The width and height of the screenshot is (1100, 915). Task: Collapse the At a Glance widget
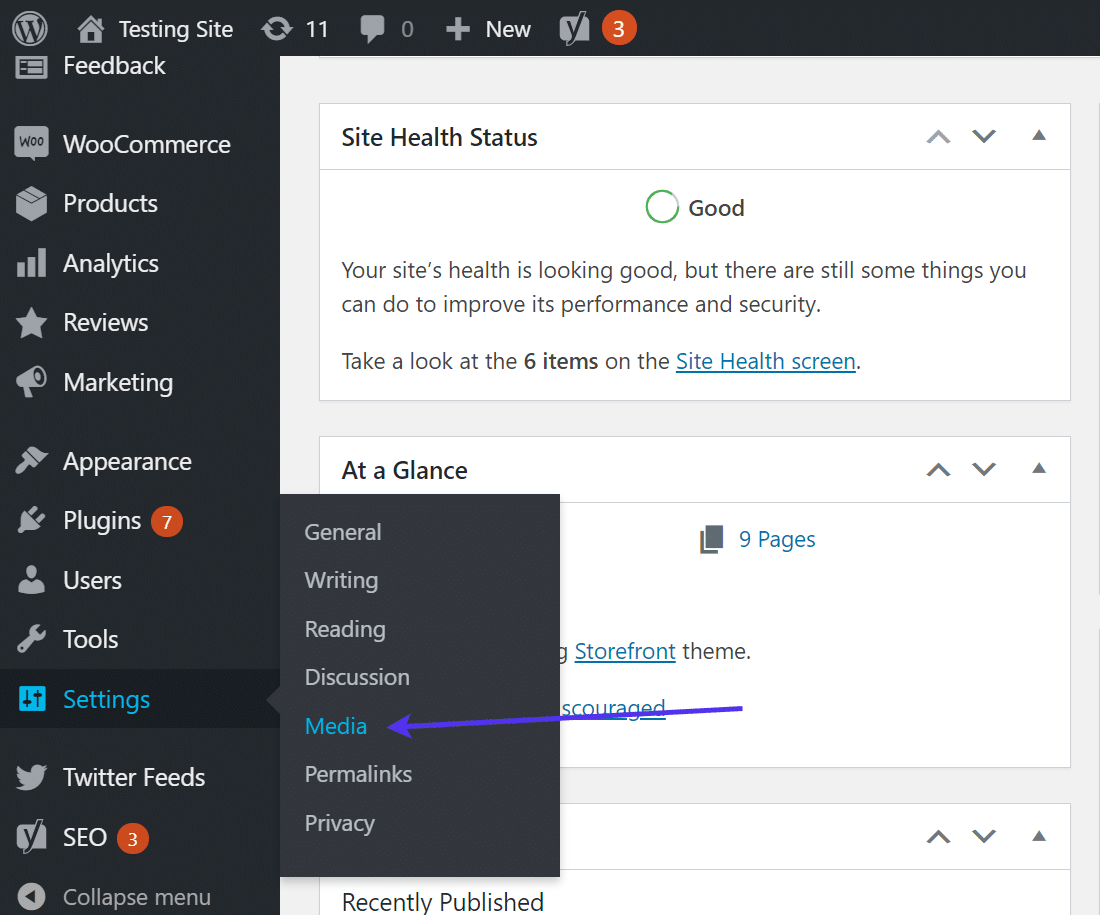[x=1038, y=469]
